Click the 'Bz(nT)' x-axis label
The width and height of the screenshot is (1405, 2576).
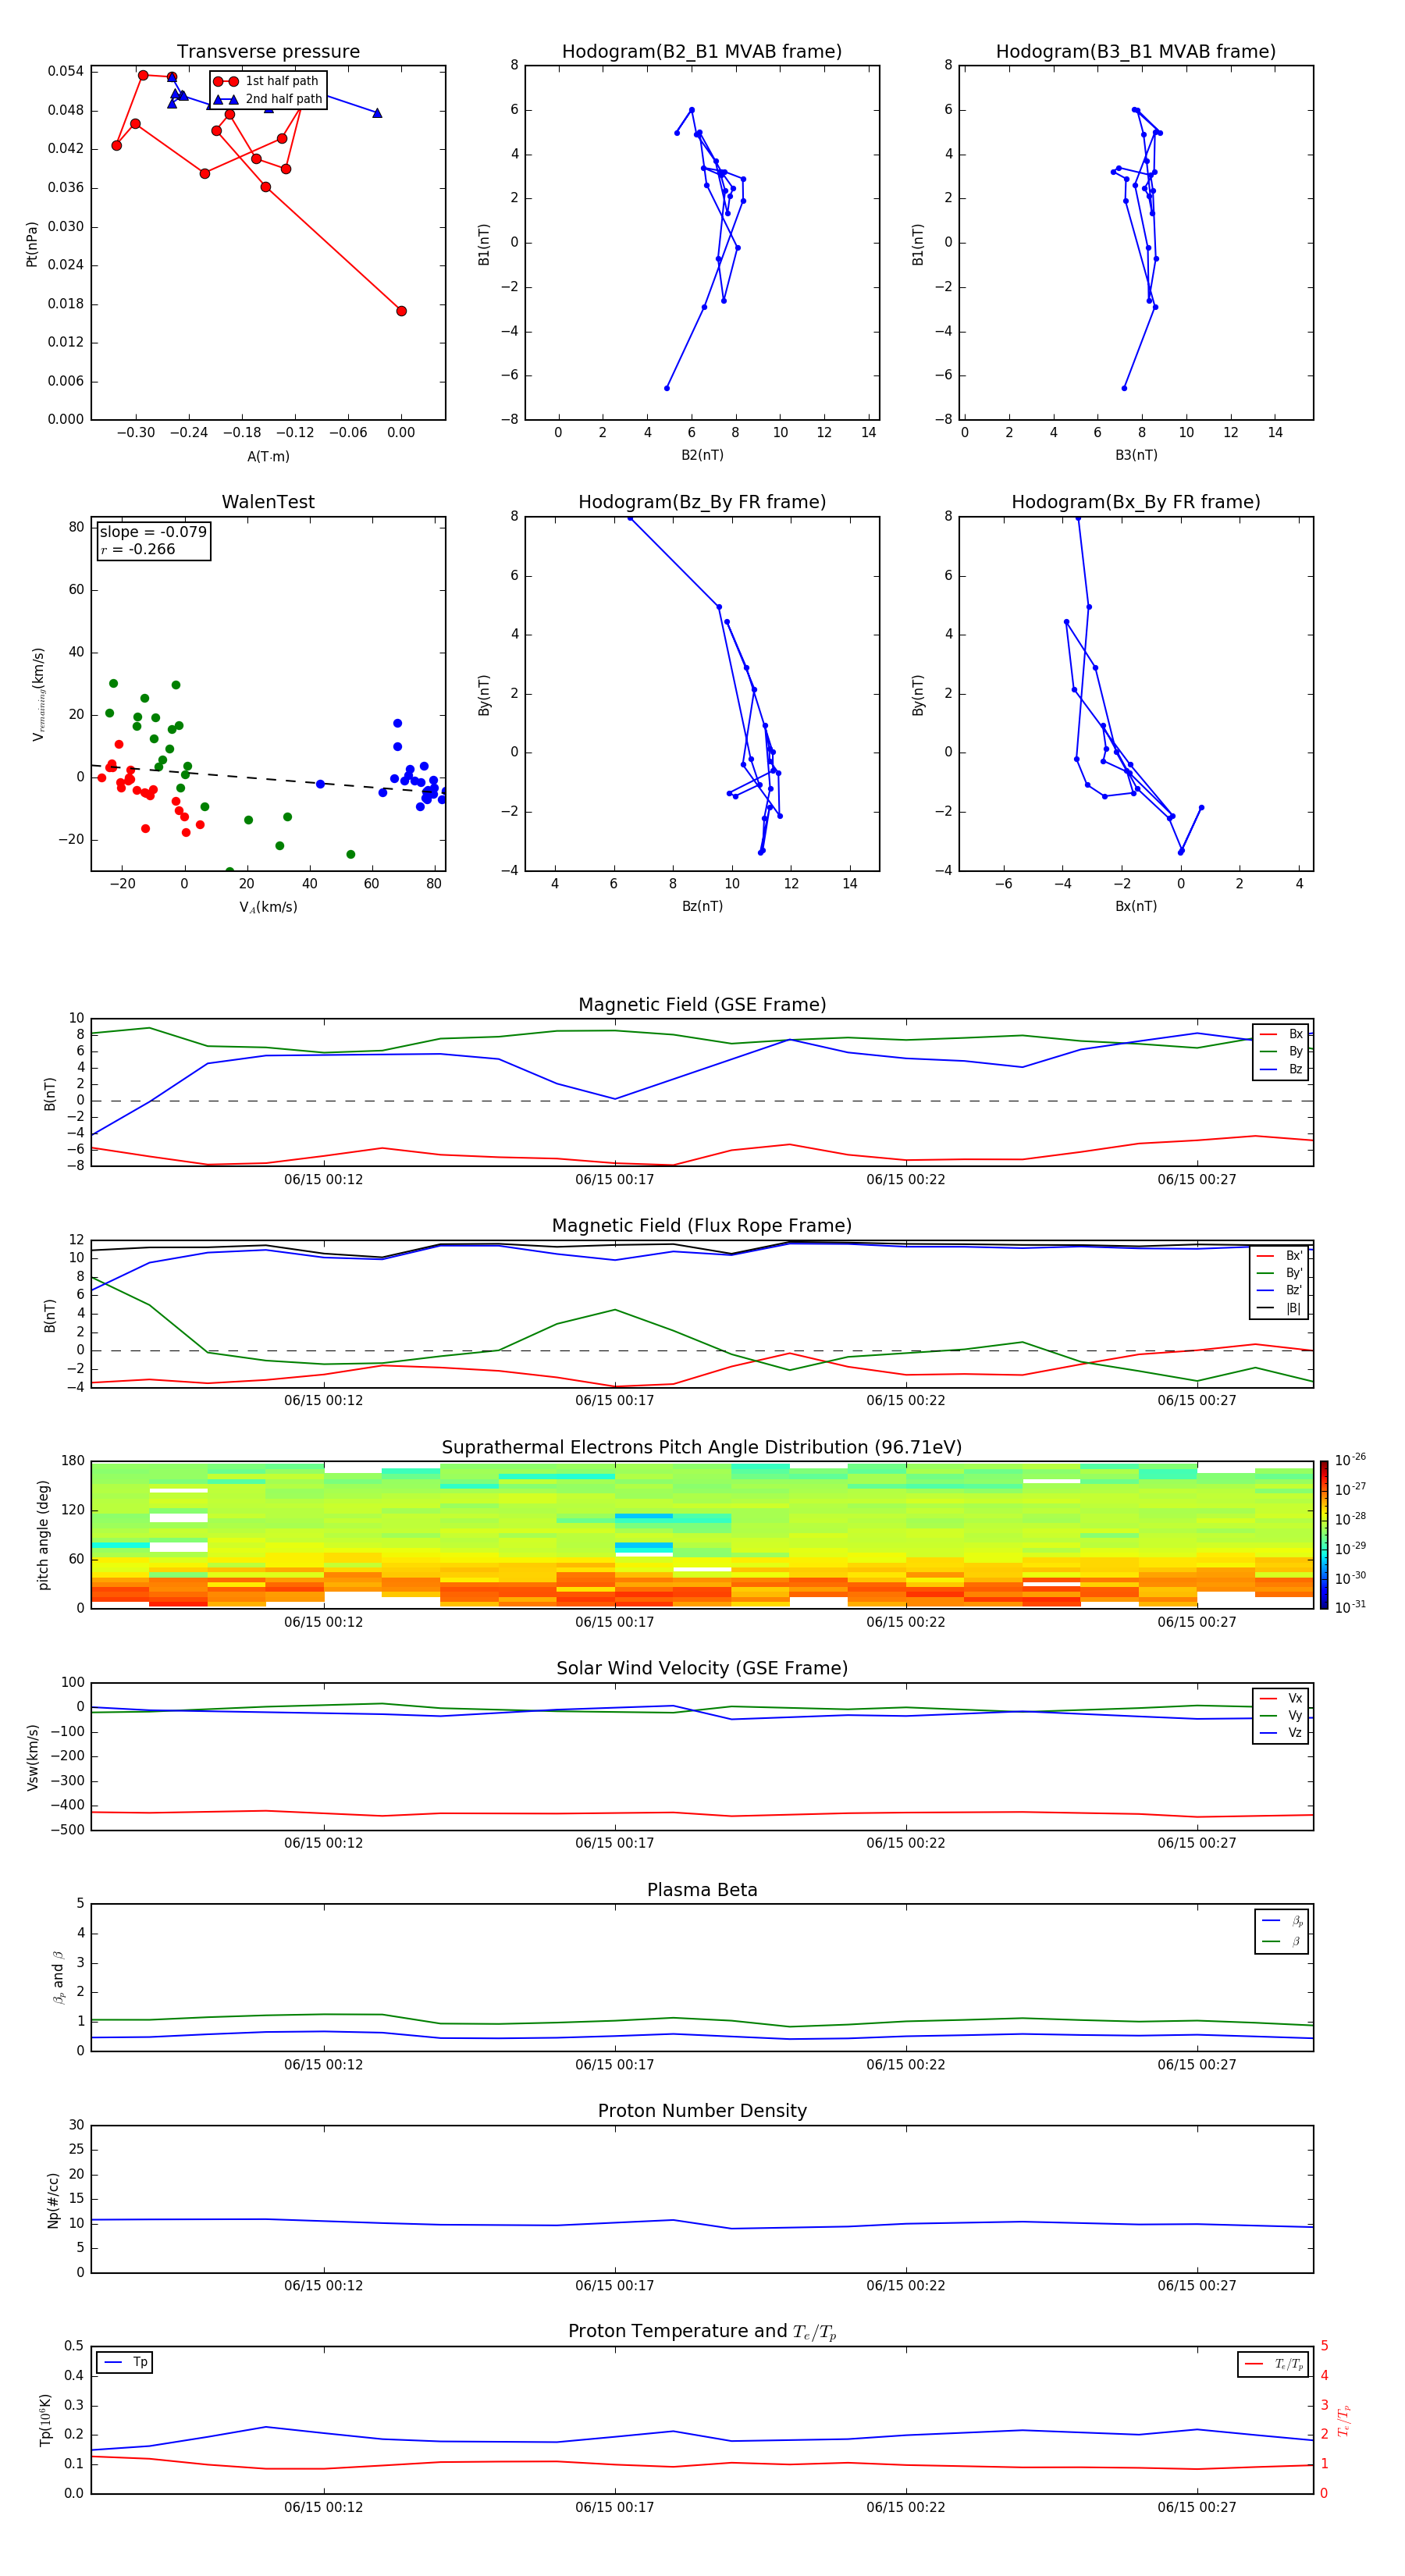click(702, 906)
